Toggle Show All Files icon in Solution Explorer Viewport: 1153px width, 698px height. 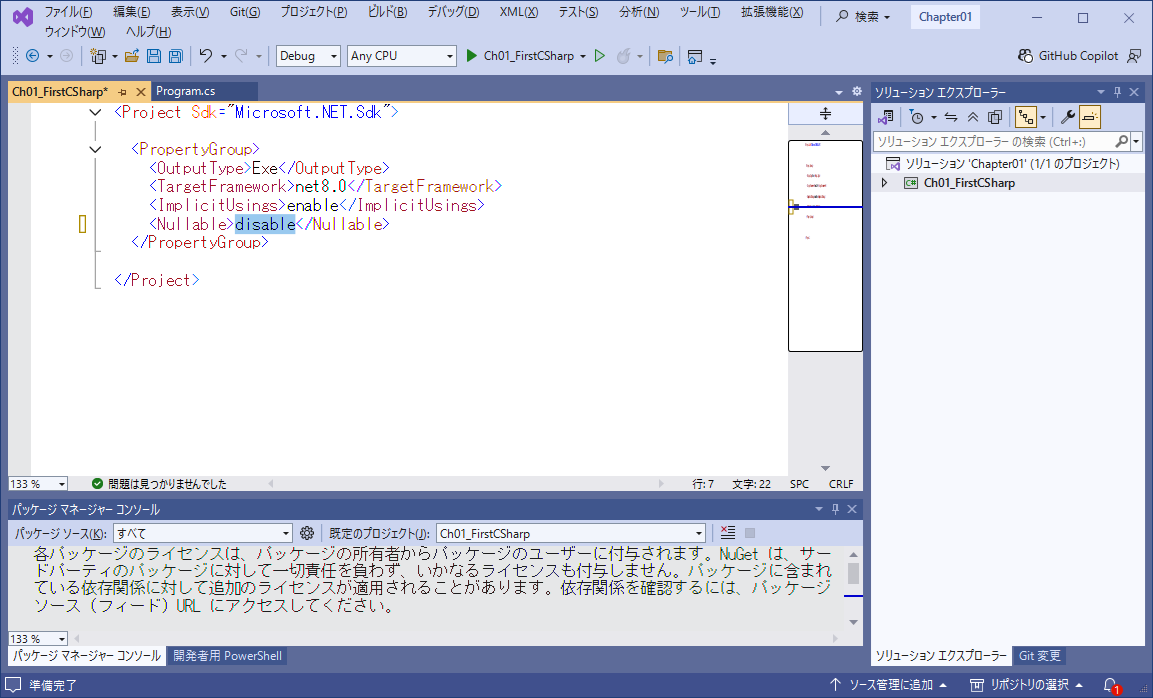[x=995, y=117]
